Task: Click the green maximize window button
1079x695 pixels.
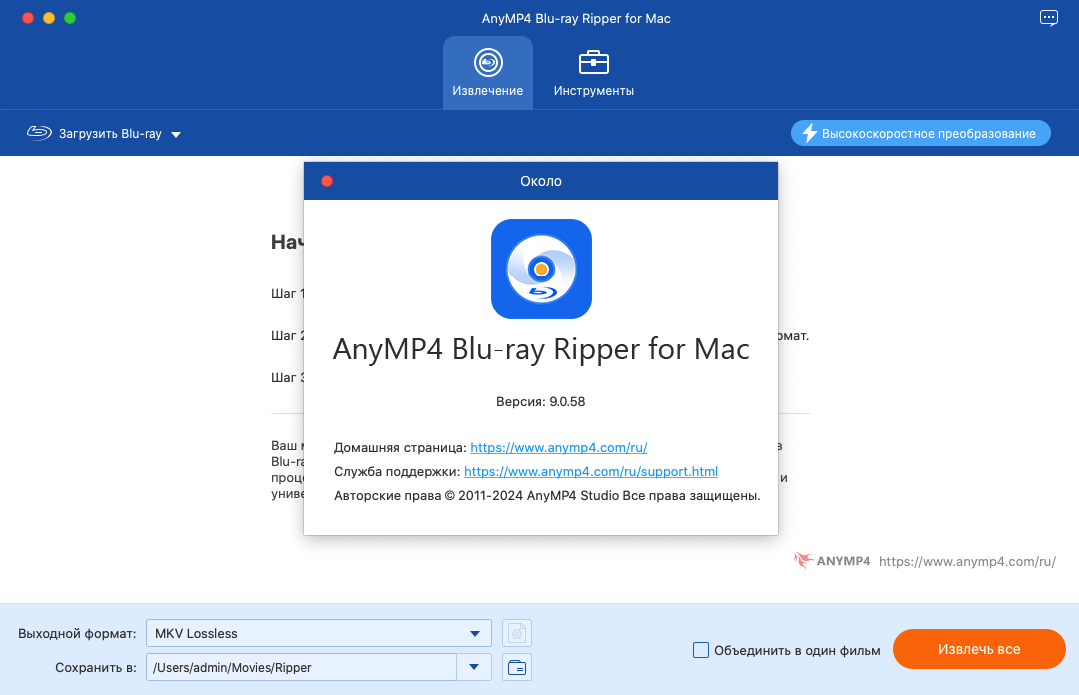Action: coord(69,18)
